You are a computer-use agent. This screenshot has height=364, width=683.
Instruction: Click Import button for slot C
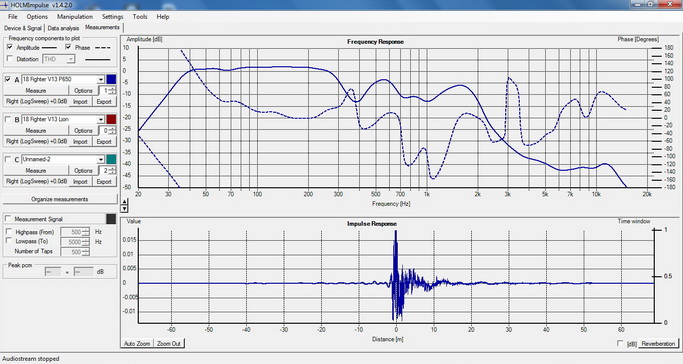pyautogui.click(x=80, y=182)
